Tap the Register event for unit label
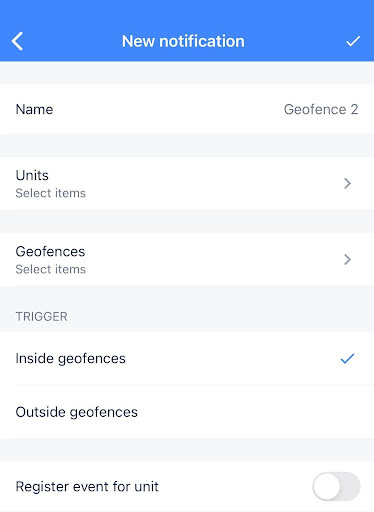The width and height of the screenshot is (374, 512). [87, 487]
